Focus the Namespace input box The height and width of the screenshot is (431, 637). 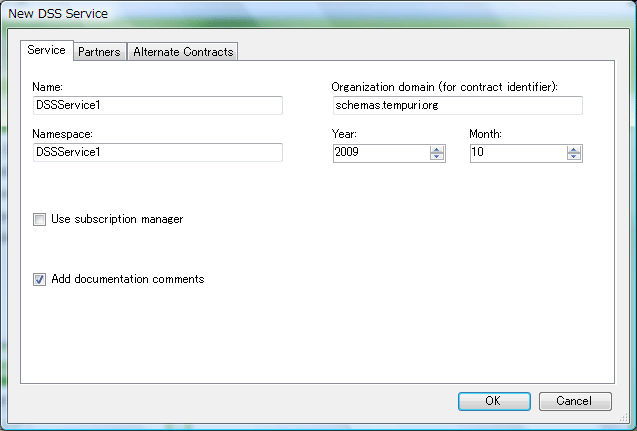point(157,153)
